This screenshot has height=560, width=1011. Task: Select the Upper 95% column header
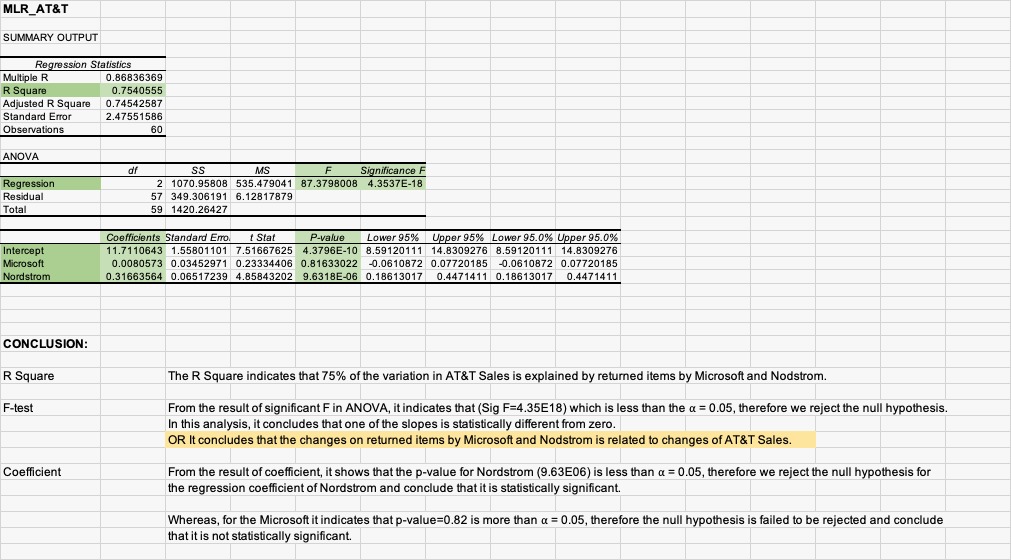[458, 238]
